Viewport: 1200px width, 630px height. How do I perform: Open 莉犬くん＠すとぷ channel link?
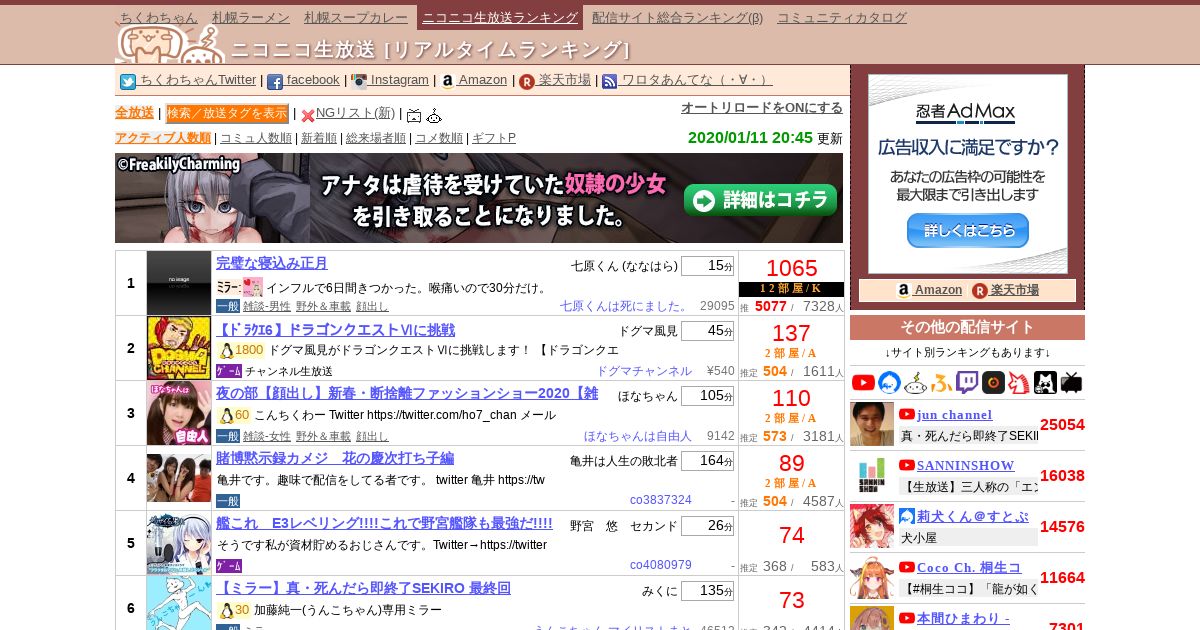coord(973,516)
